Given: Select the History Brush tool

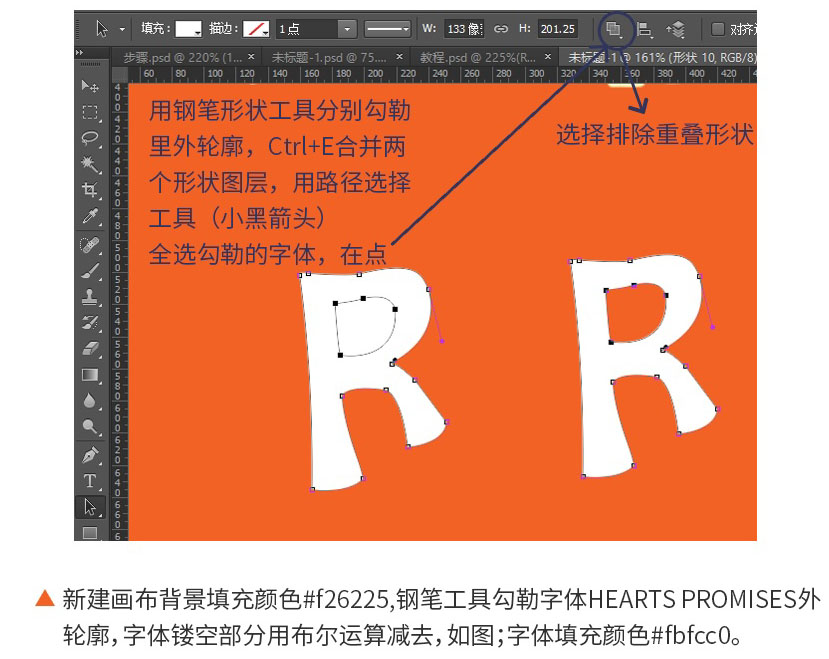Looking at the screenshot, I should pyautogui.click(x=90, y=323).
